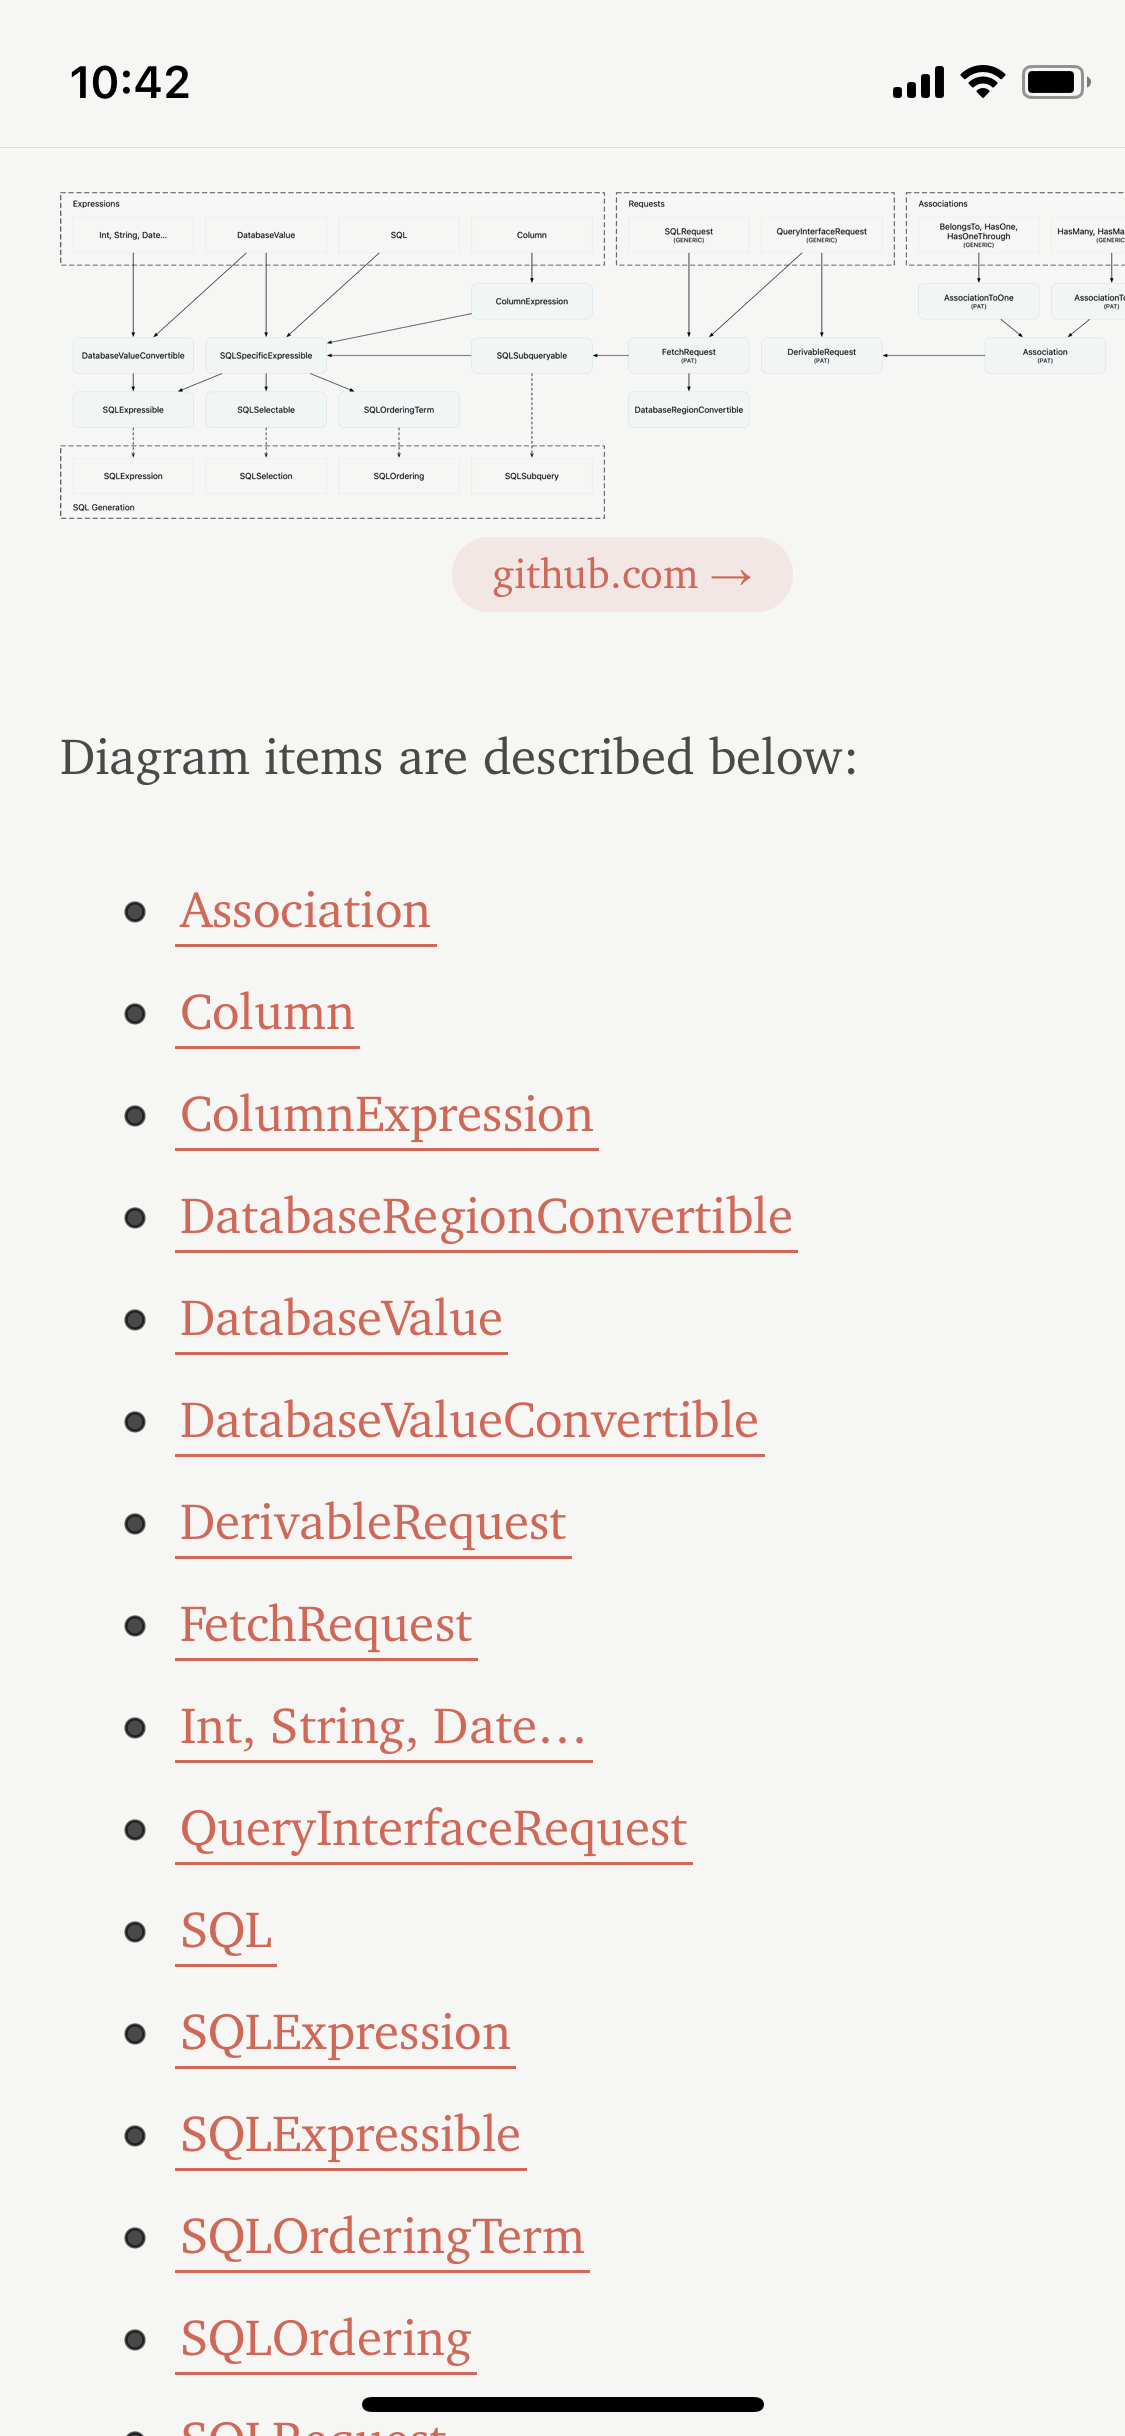Tap the Expressions group in the diagram
Image resolution: width=1125 pixels, height=2436 pixels.
tap(96, 203)
